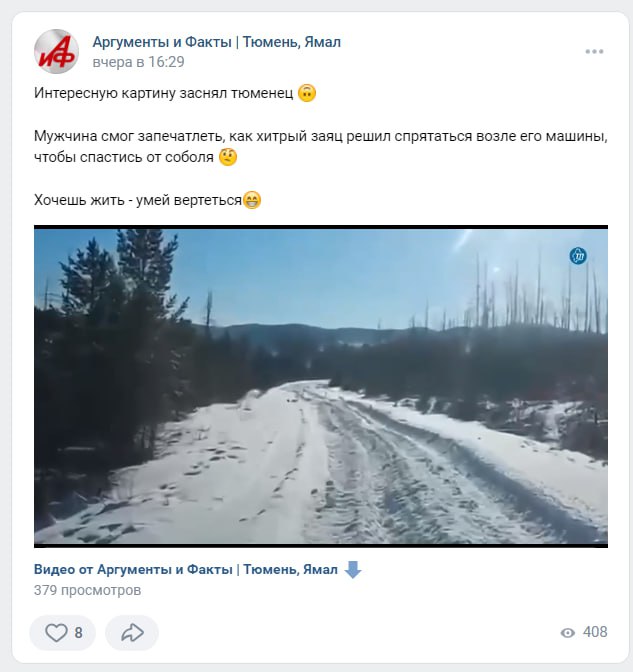Click the eye views counter icon
The height and width of the screenshot is (672, 633).
pyautogui.click(x=568, y=633)
